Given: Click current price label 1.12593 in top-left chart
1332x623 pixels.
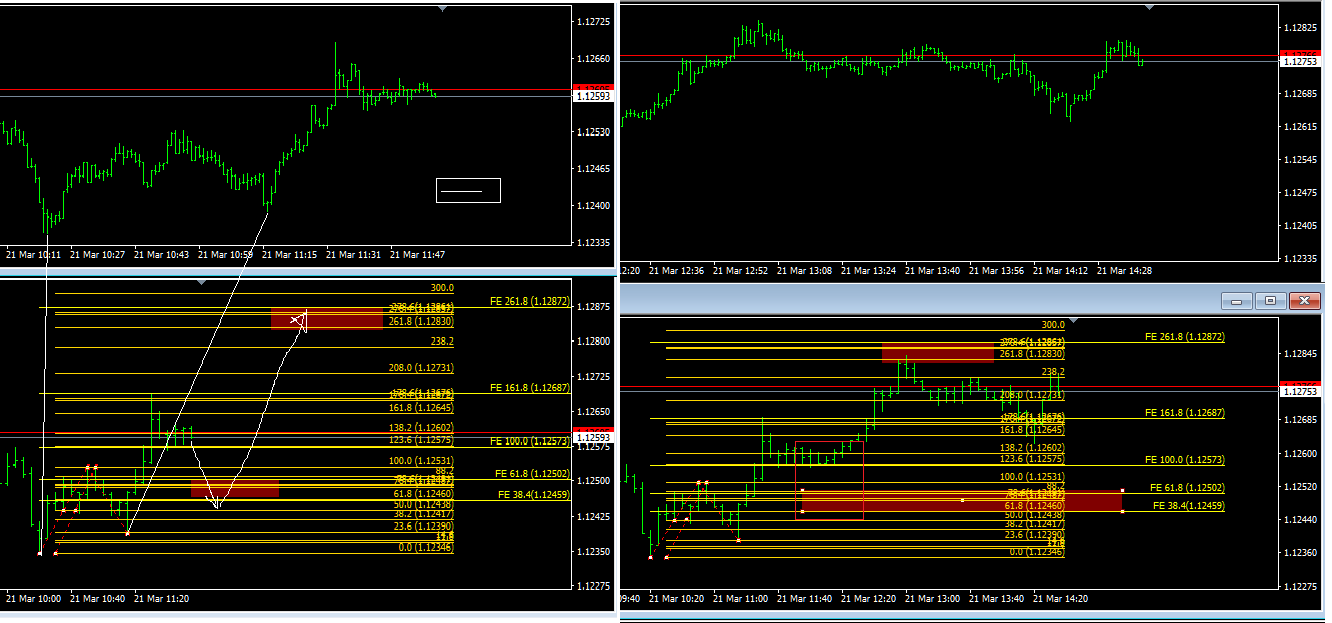Looking at the screenshot, I should (x=592, y=96).
